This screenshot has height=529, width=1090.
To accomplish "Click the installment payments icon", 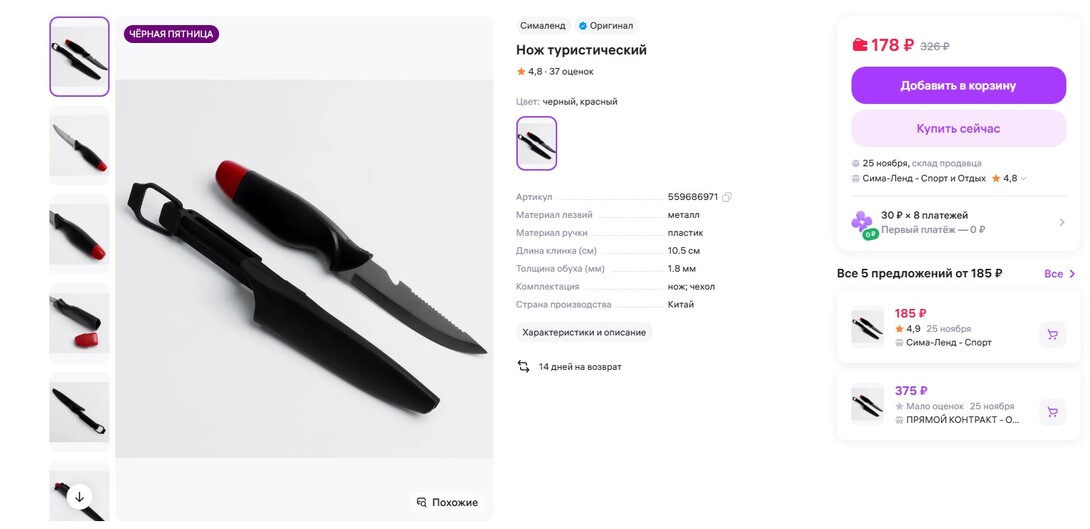I will pos(862,223).
